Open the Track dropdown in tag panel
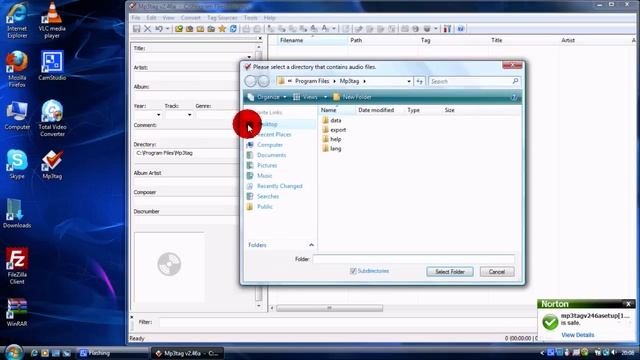Screen dimensions: 640x360 tap(189, 115)
